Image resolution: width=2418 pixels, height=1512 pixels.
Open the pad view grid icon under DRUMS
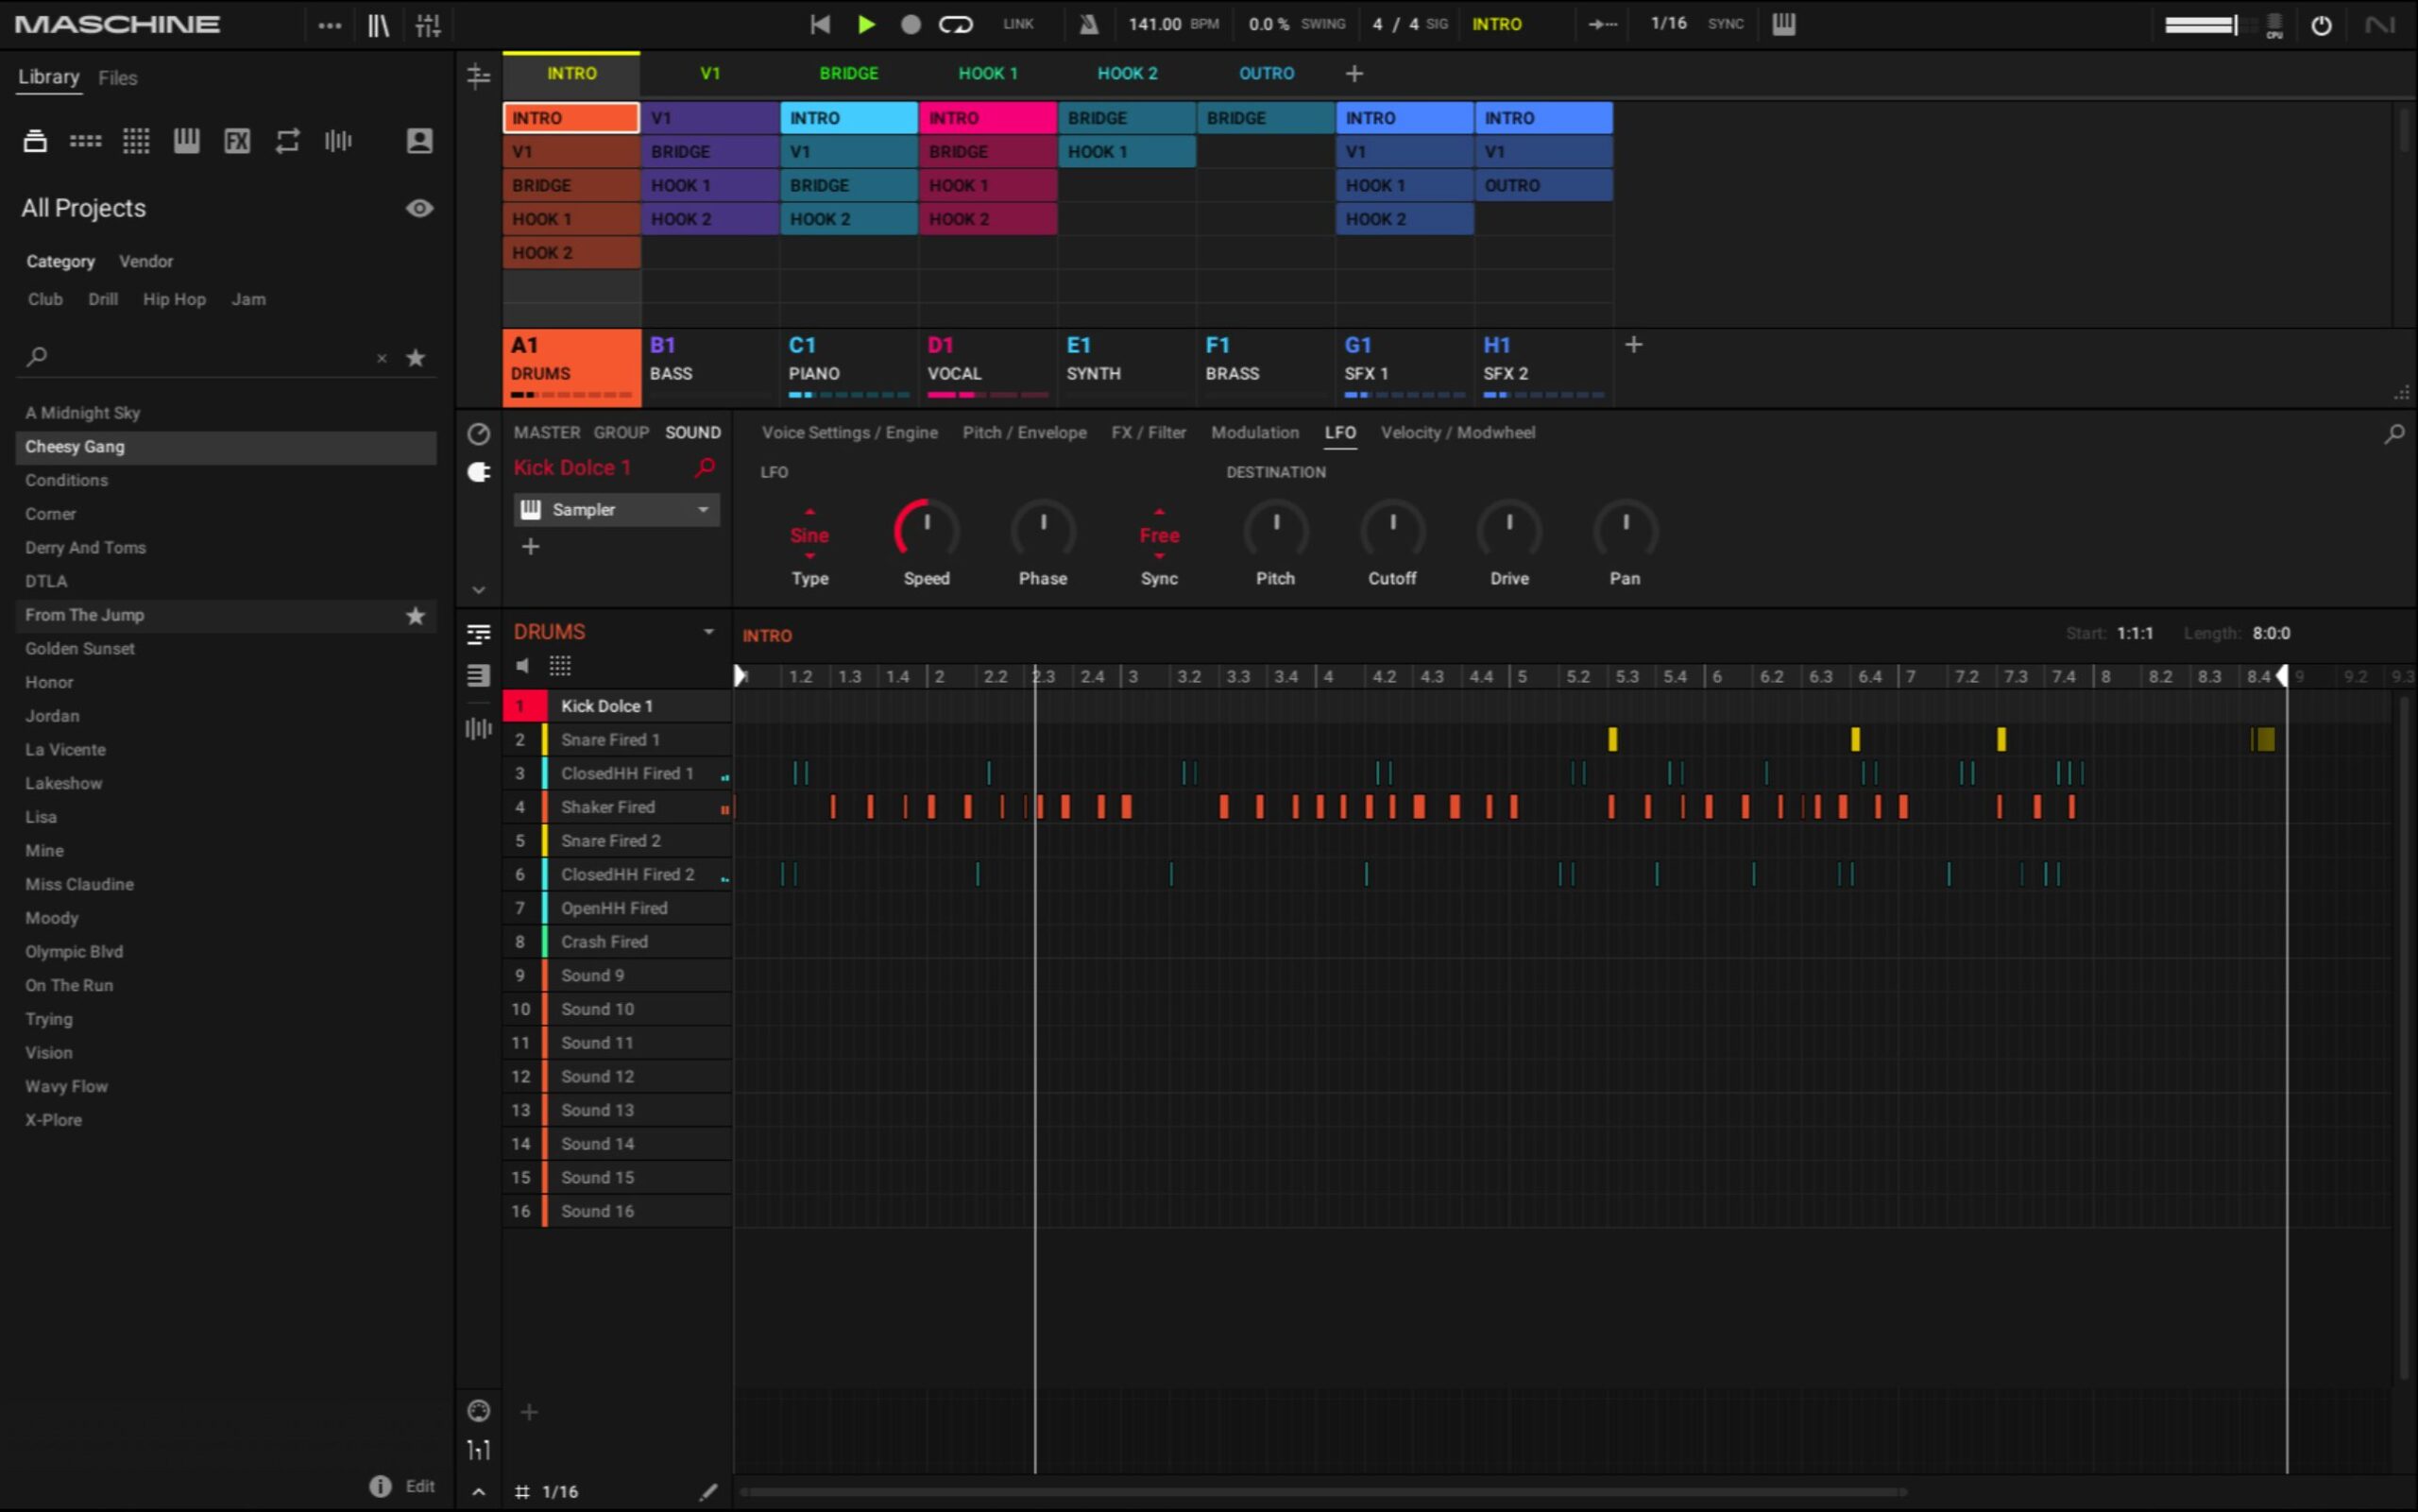(x=560, y=666)
